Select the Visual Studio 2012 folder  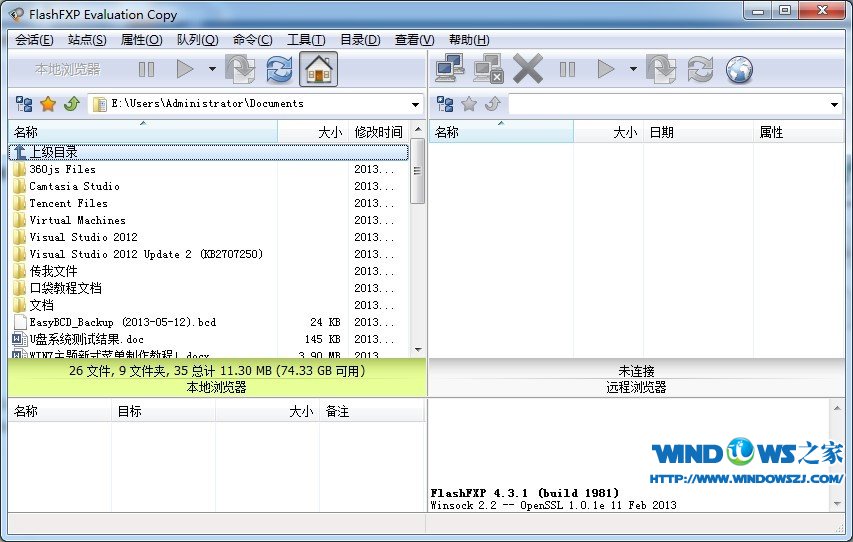coord(83,237)
